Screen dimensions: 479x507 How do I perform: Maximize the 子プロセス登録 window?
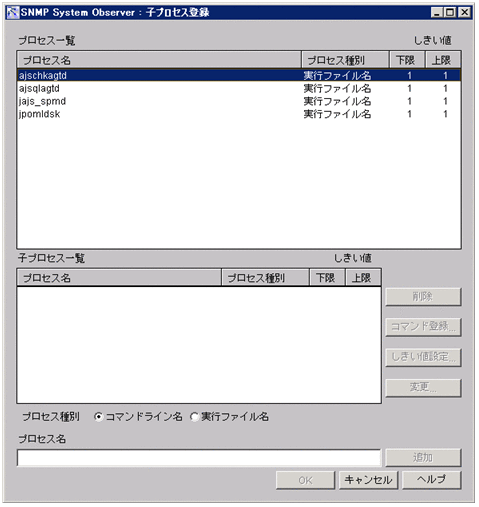coord(450,13)
